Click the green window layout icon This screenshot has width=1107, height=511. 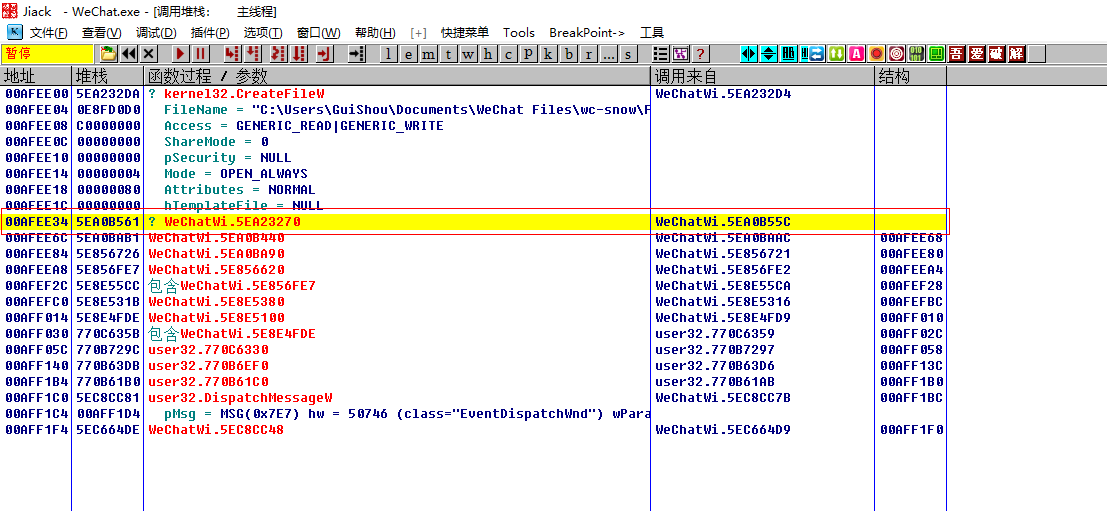937,54
